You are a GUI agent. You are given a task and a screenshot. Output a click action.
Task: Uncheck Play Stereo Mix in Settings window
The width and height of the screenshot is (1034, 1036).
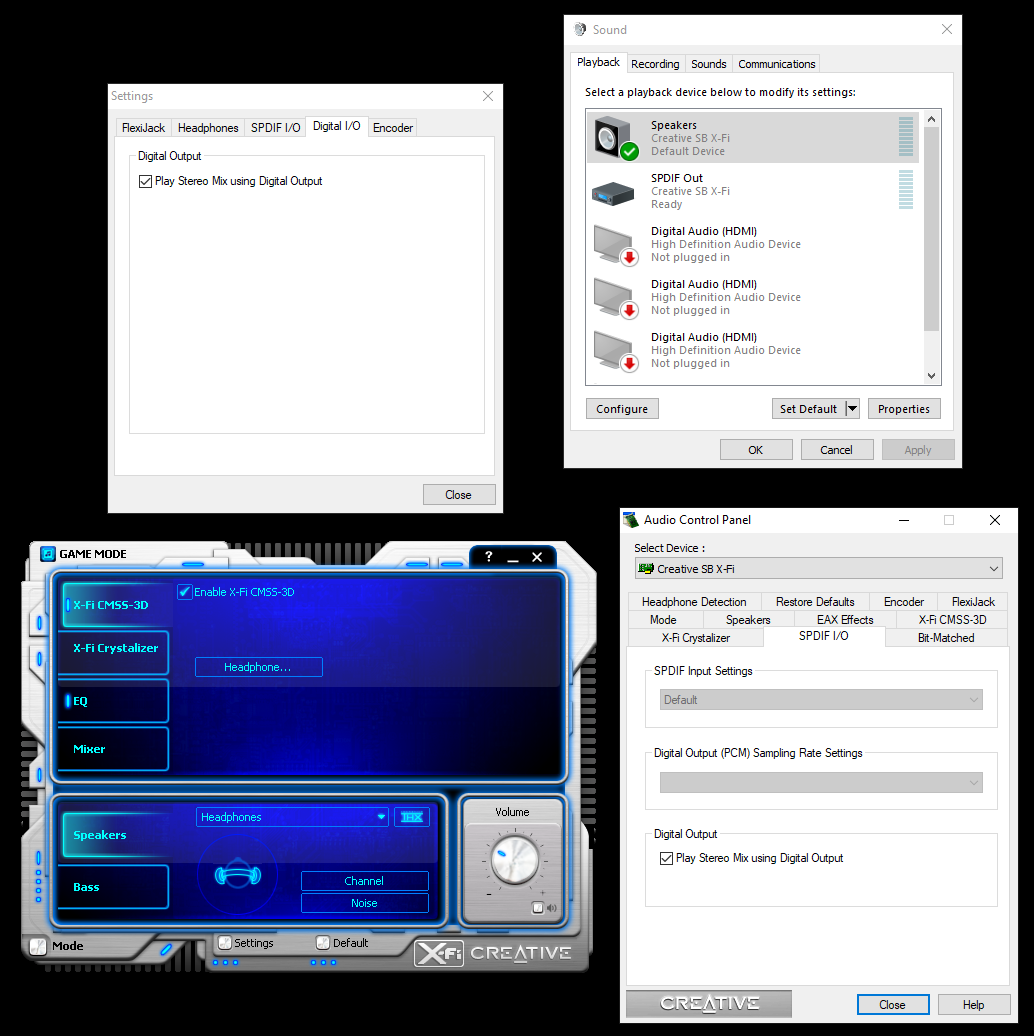click(x=146, y=182)
